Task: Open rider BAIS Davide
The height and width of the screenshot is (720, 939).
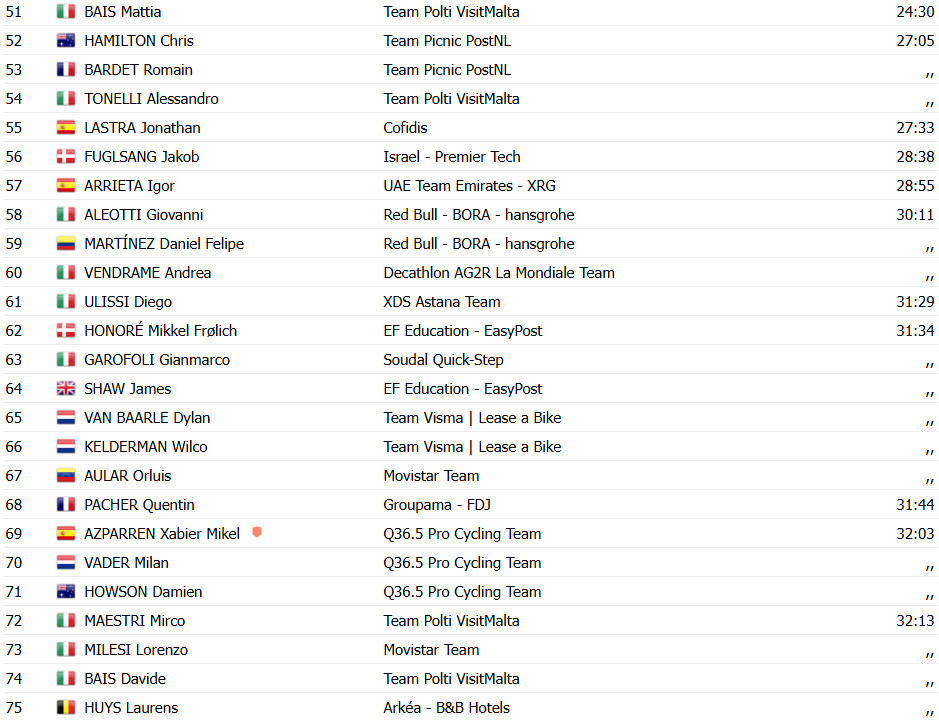Action: tap(125, 678)
